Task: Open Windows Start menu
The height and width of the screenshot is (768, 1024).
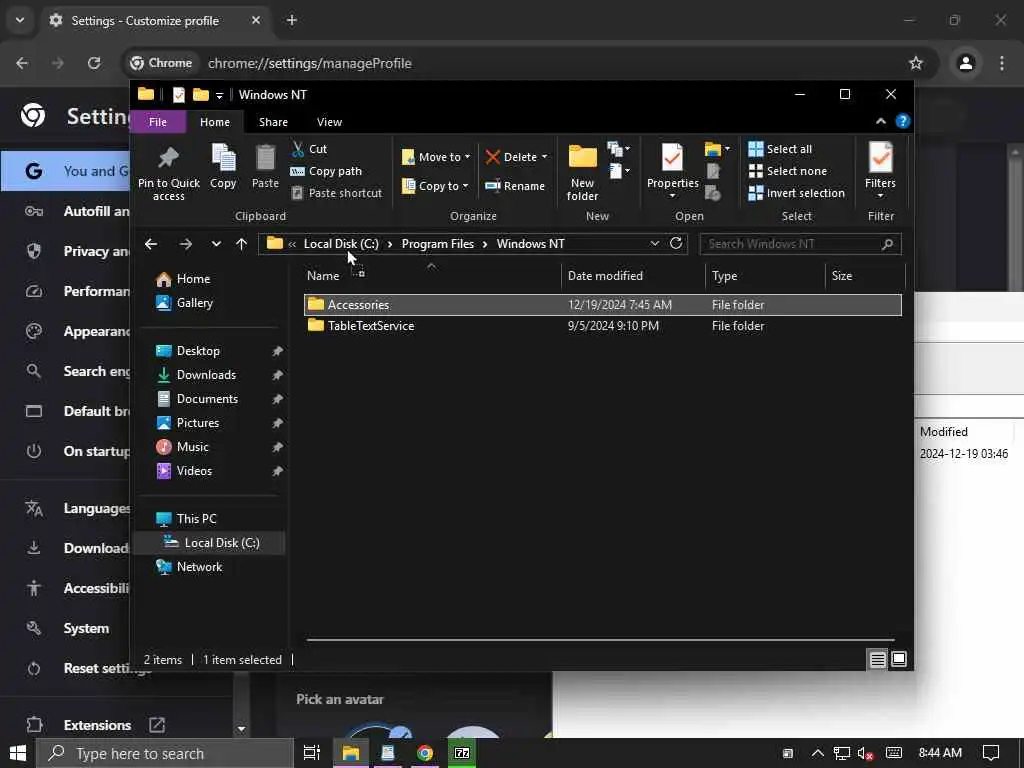Action: (x=18, y=754)
